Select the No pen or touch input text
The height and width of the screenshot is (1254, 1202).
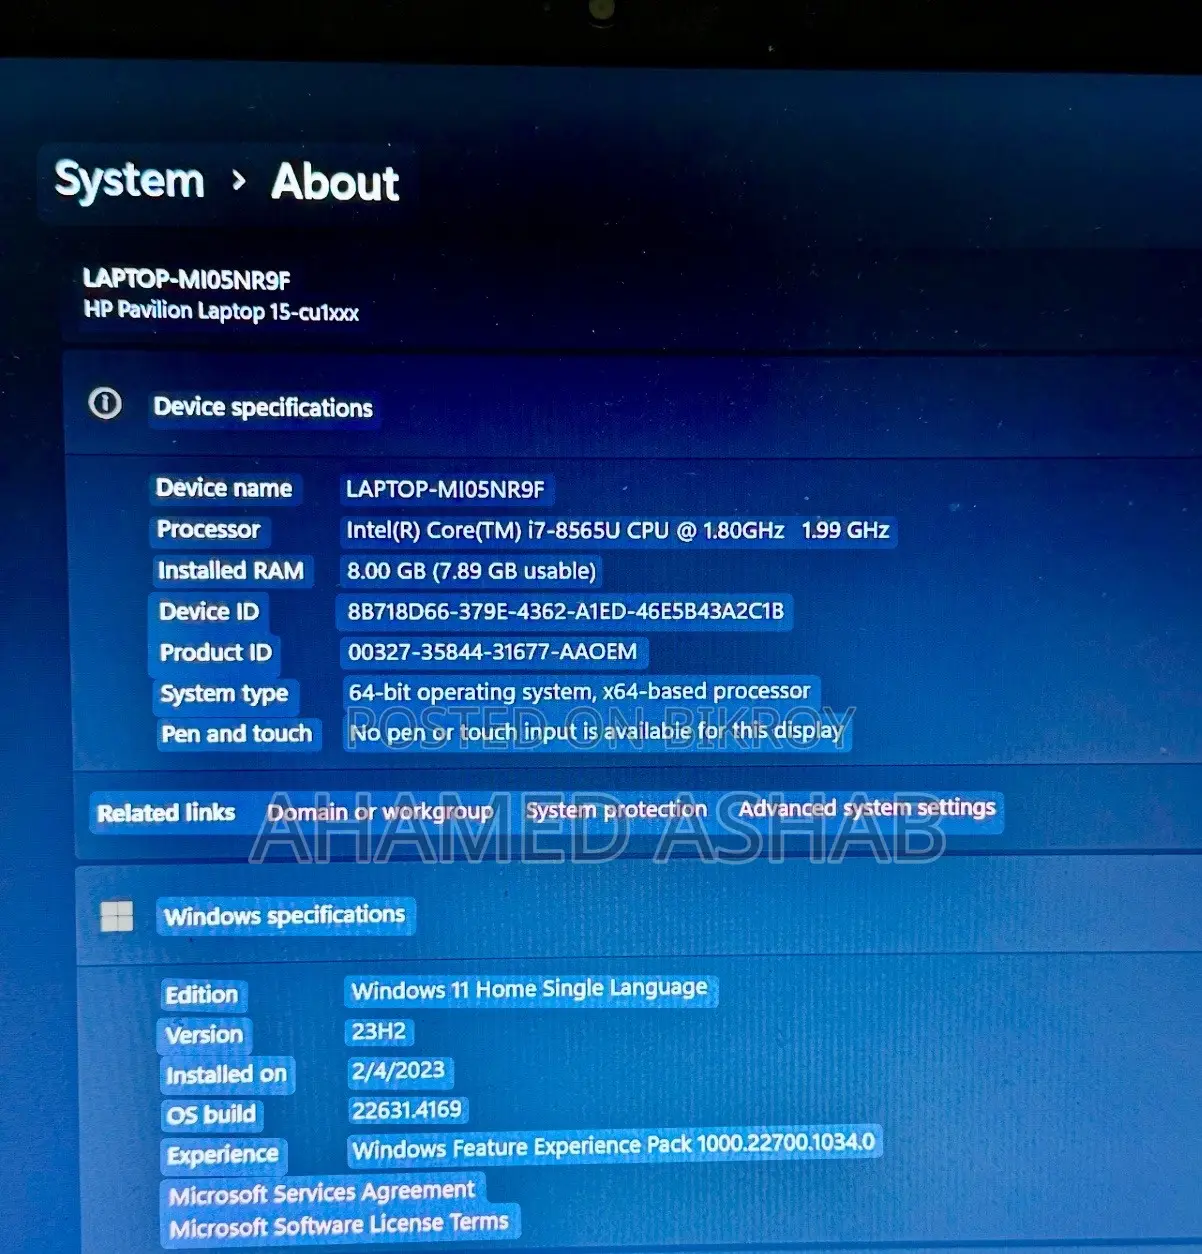[x=596, y=732]
